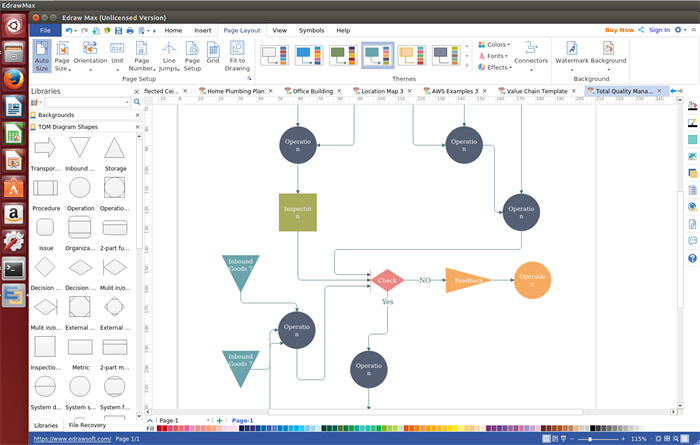700x445 pixels.
Task: Select the blue theme thumbnail
Action: pyautogui.click(x=308, y=56)
